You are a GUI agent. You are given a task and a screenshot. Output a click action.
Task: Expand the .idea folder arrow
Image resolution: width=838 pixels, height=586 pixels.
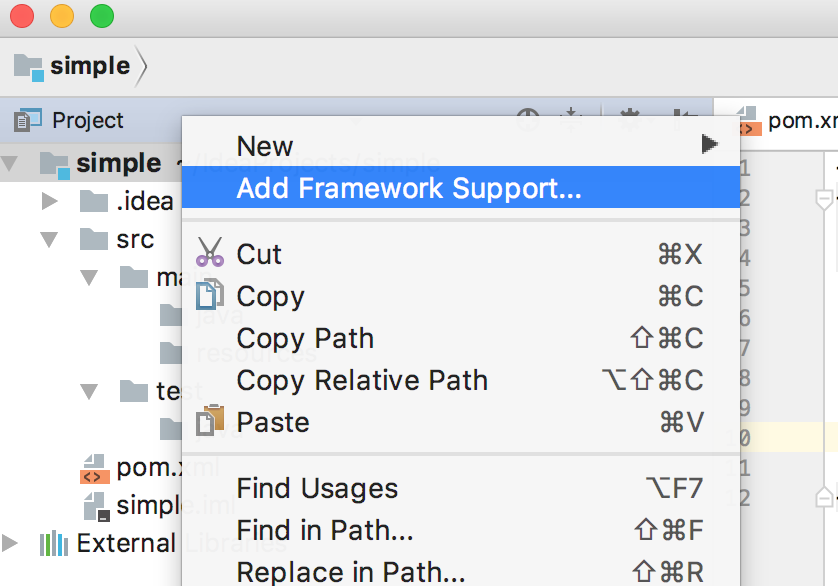49,201
